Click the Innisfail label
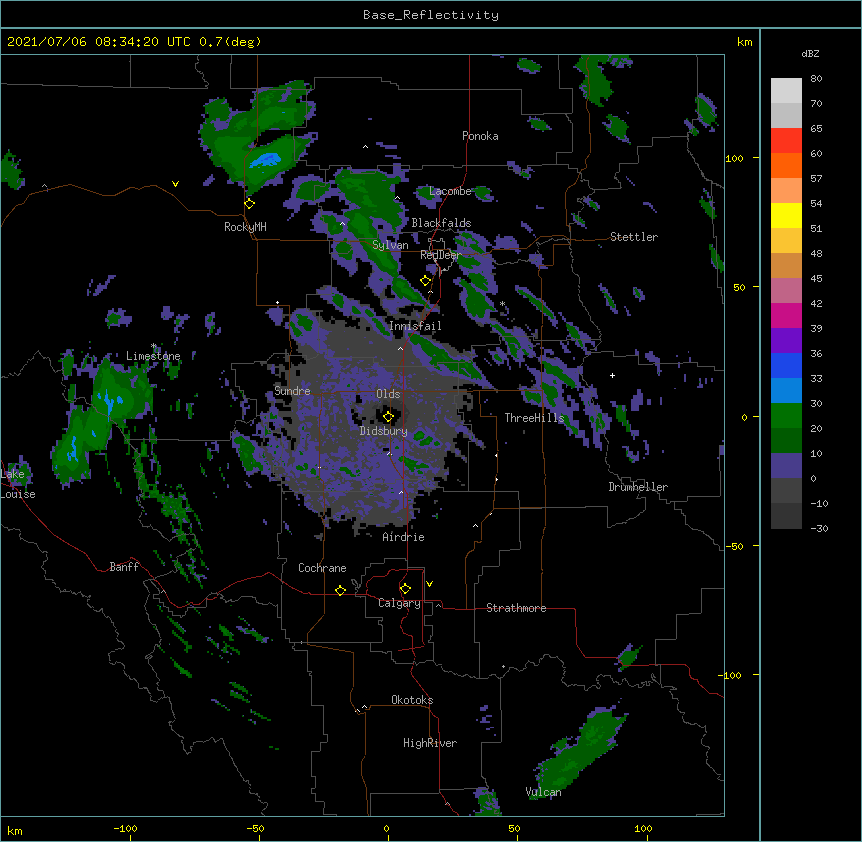The height and width of the screenshot is (842, 862). (x=415, y=326)
